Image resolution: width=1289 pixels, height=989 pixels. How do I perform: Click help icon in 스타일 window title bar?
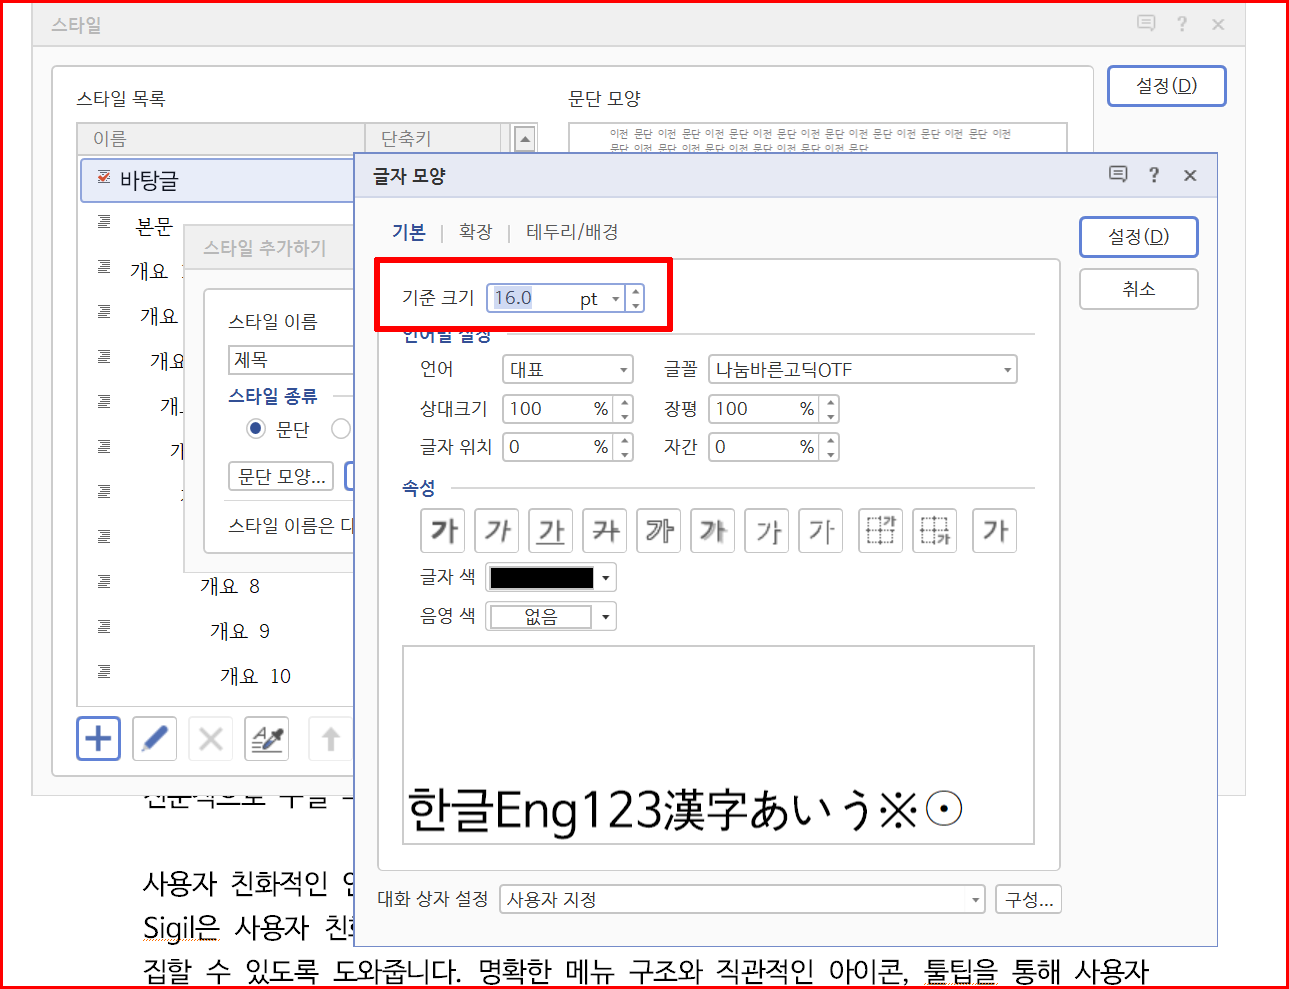tap(1182, 24)
